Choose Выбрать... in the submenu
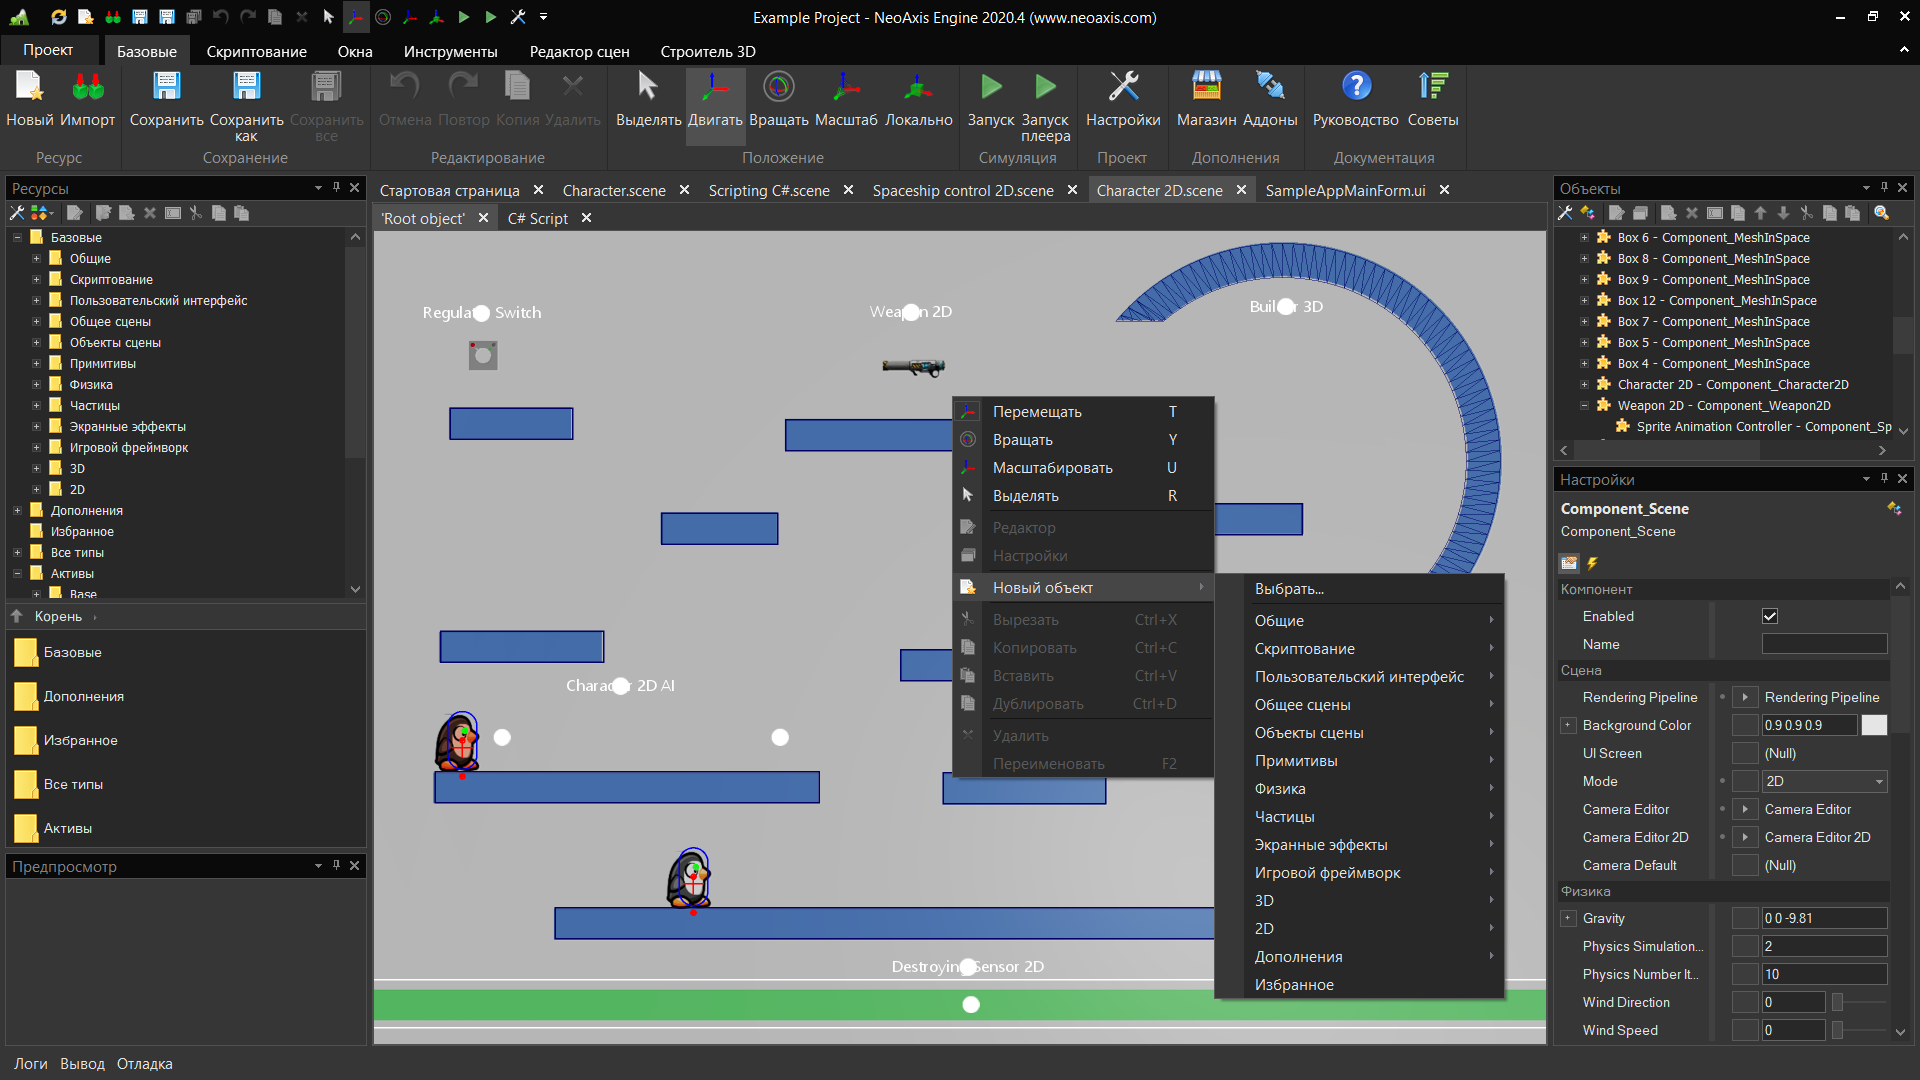 [x=1289, y=589]
